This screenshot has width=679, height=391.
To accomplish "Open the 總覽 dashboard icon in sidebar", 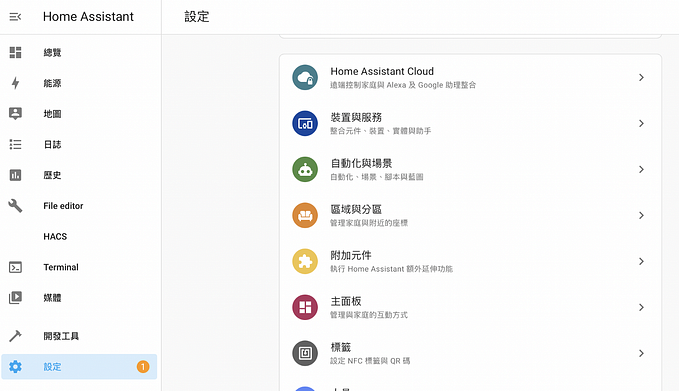I will coord(15,52).
